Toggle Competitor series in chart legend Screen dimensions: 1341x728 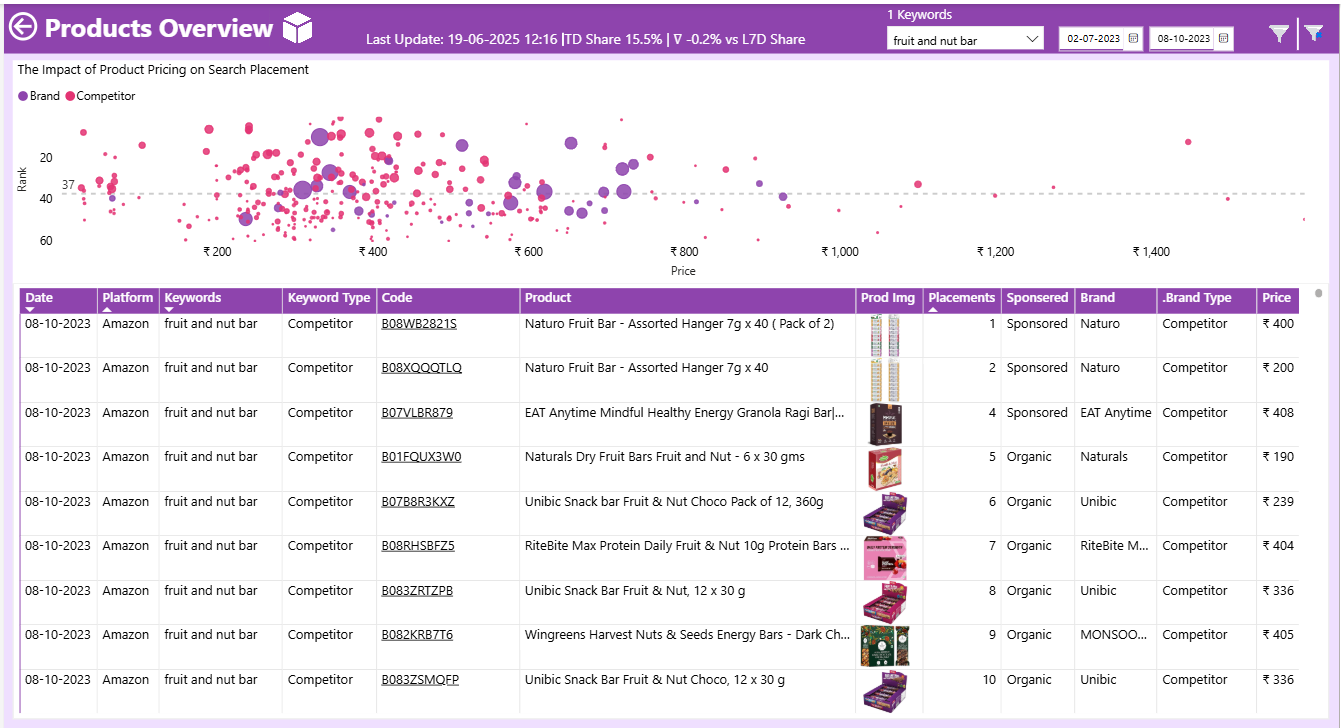coord(99,96)
